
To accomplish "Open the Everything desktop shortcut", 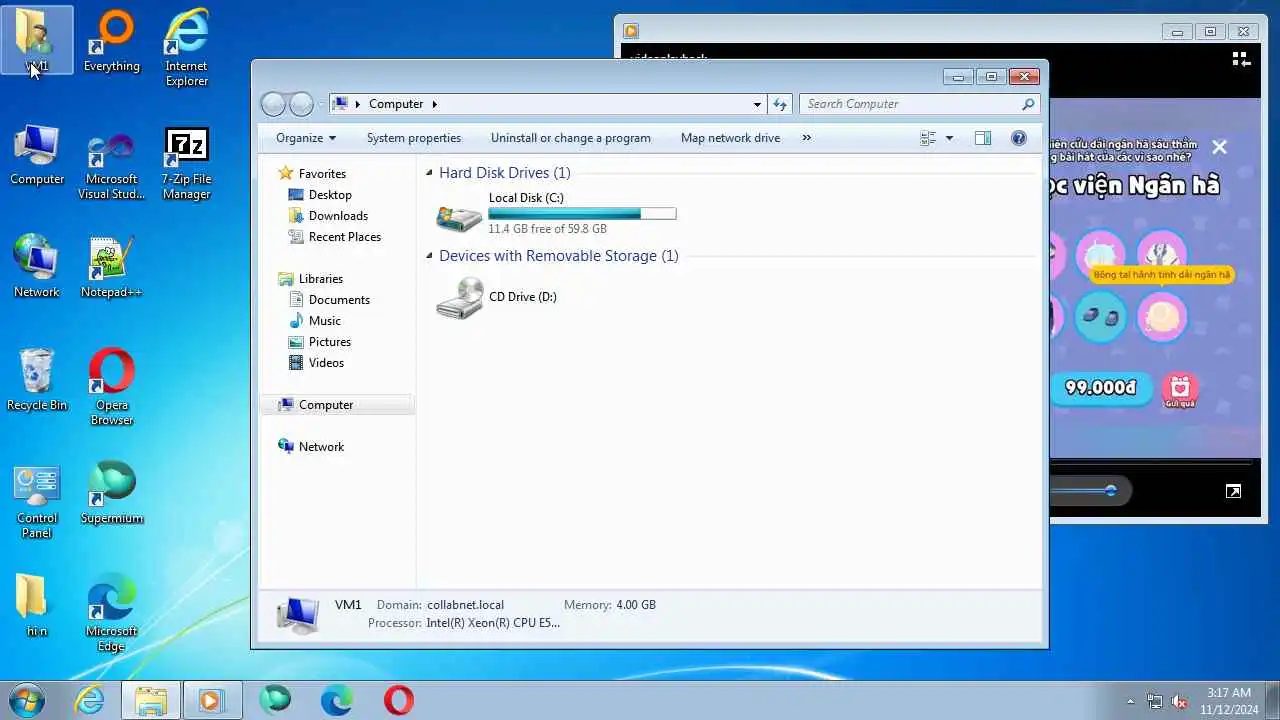I will 112,40.
